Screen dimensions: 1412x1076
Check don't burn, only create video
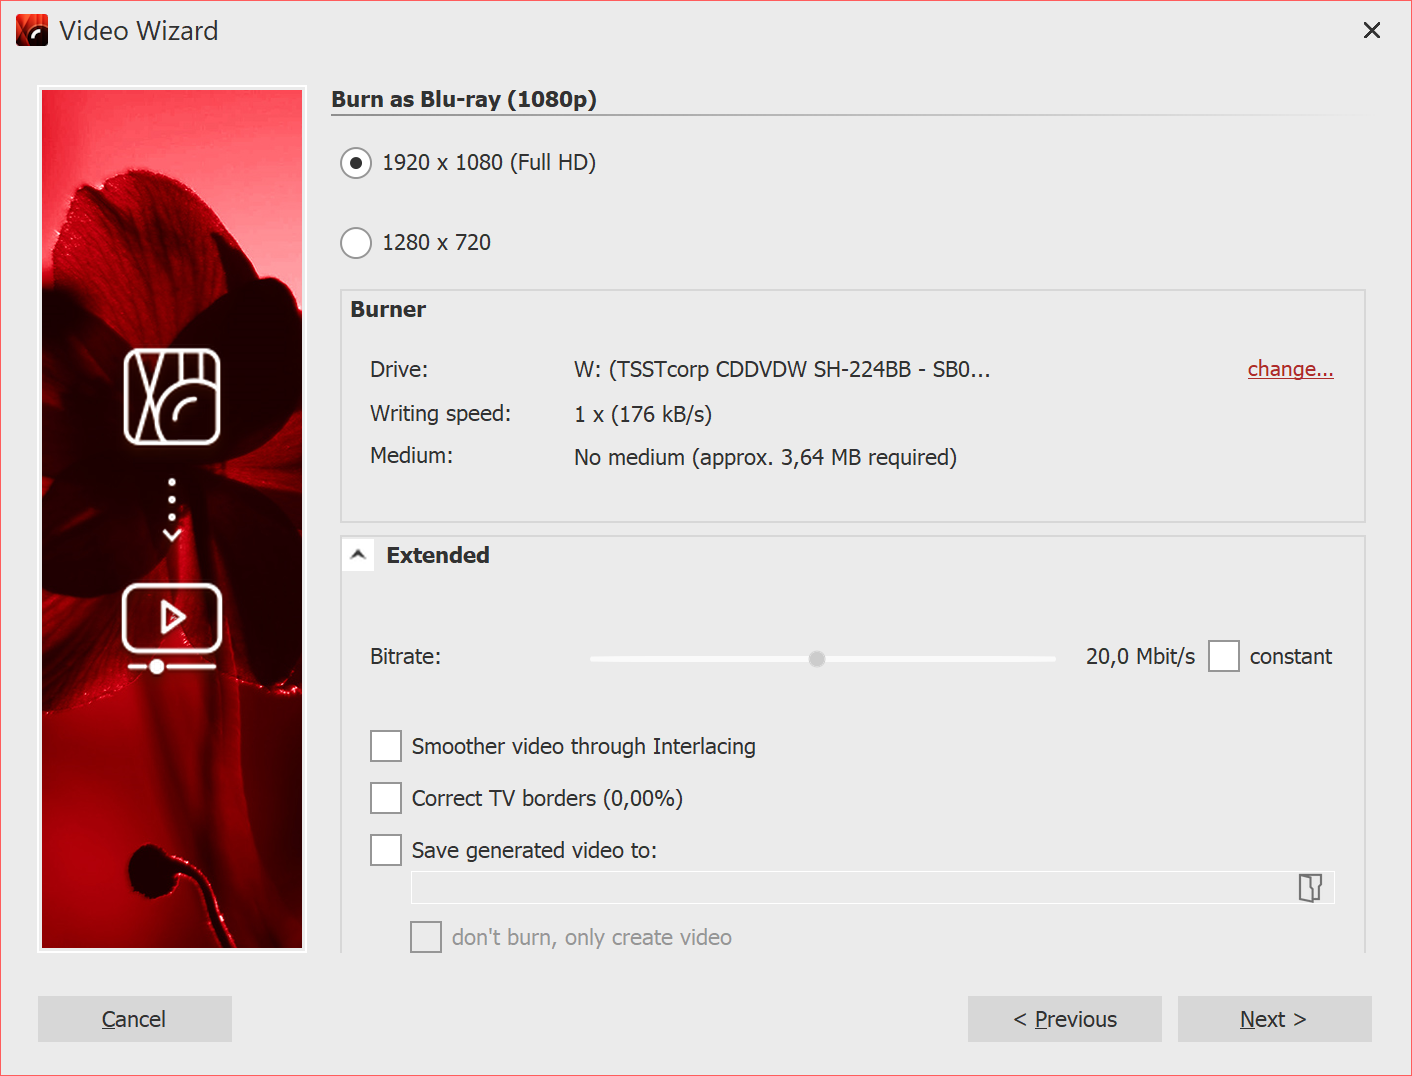click(x=426, y=937)
